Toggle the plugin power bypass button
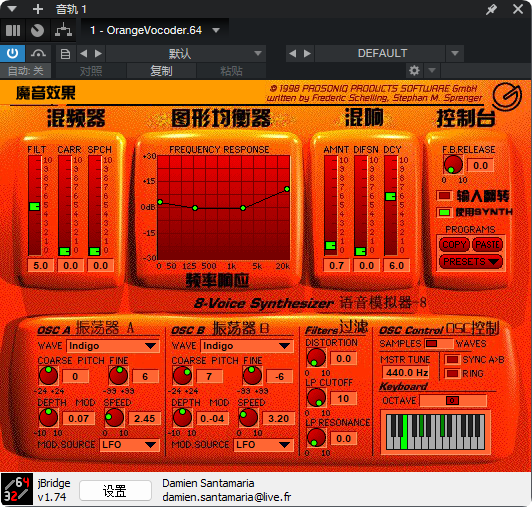 [12, 53]
